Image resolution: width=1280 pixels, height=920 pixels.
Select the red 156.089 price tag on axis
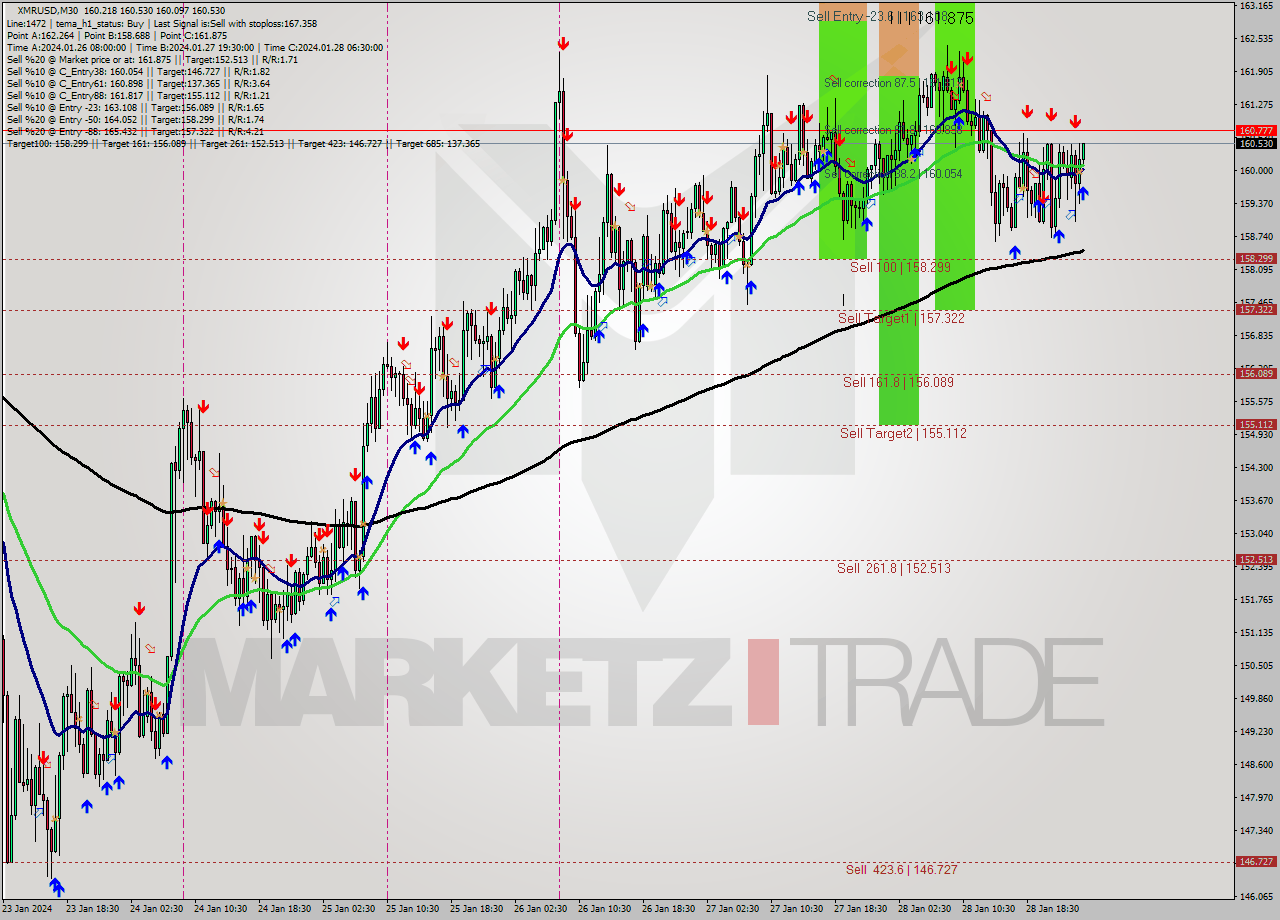(1256, 374)
